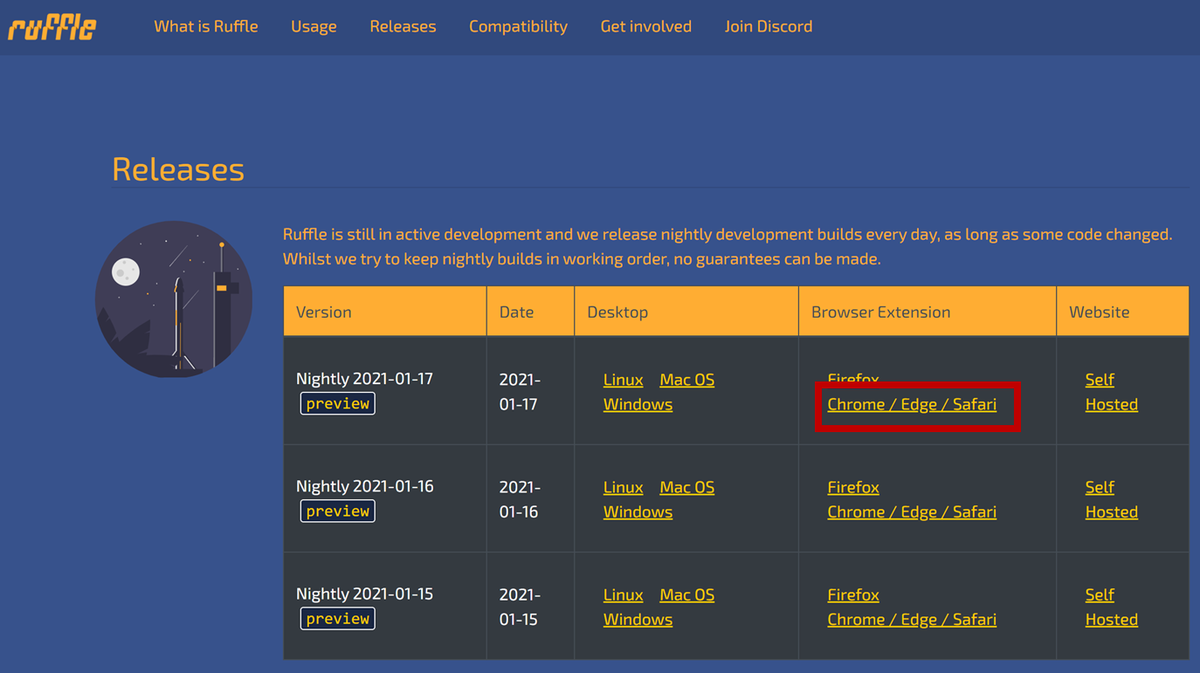Screen dimensions: 1200x673
Task: Download Linux build for Nightly 2021-01-17
Action: click(x=623, y=379)
